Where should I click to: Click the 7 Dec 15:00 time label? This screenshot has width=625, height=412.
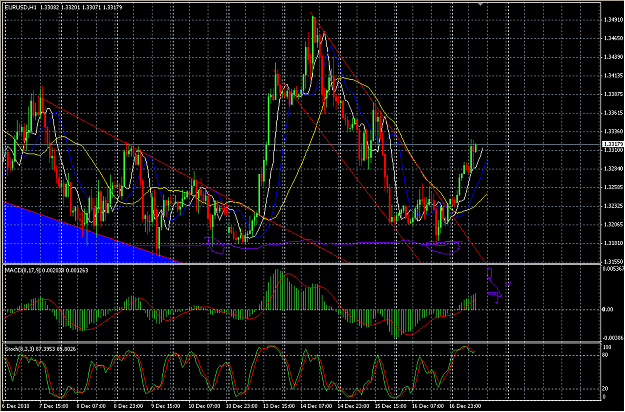[x=53, y=406]
